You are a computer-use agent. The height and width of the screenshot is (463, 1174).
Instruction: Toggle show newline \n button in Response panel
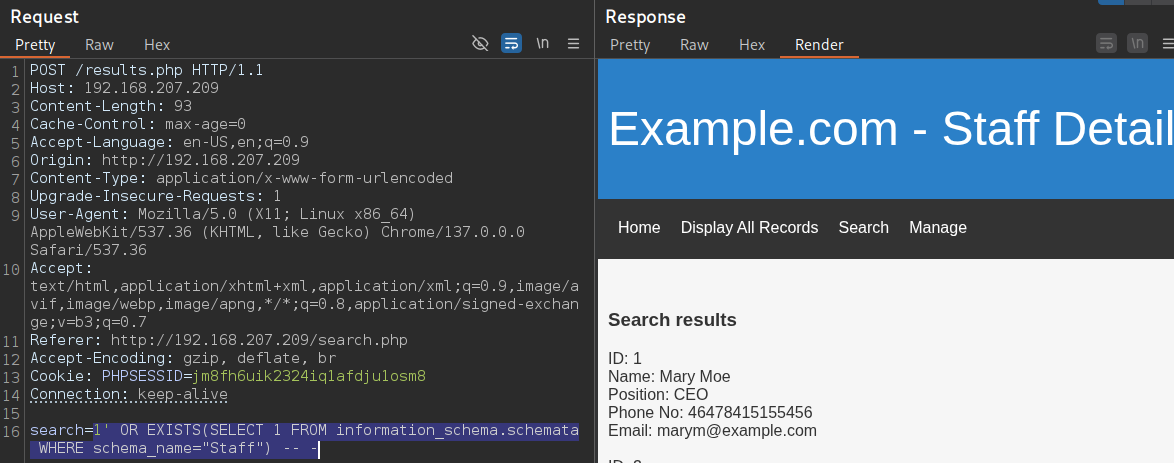pyautogui.click(x=1137, y=43)
